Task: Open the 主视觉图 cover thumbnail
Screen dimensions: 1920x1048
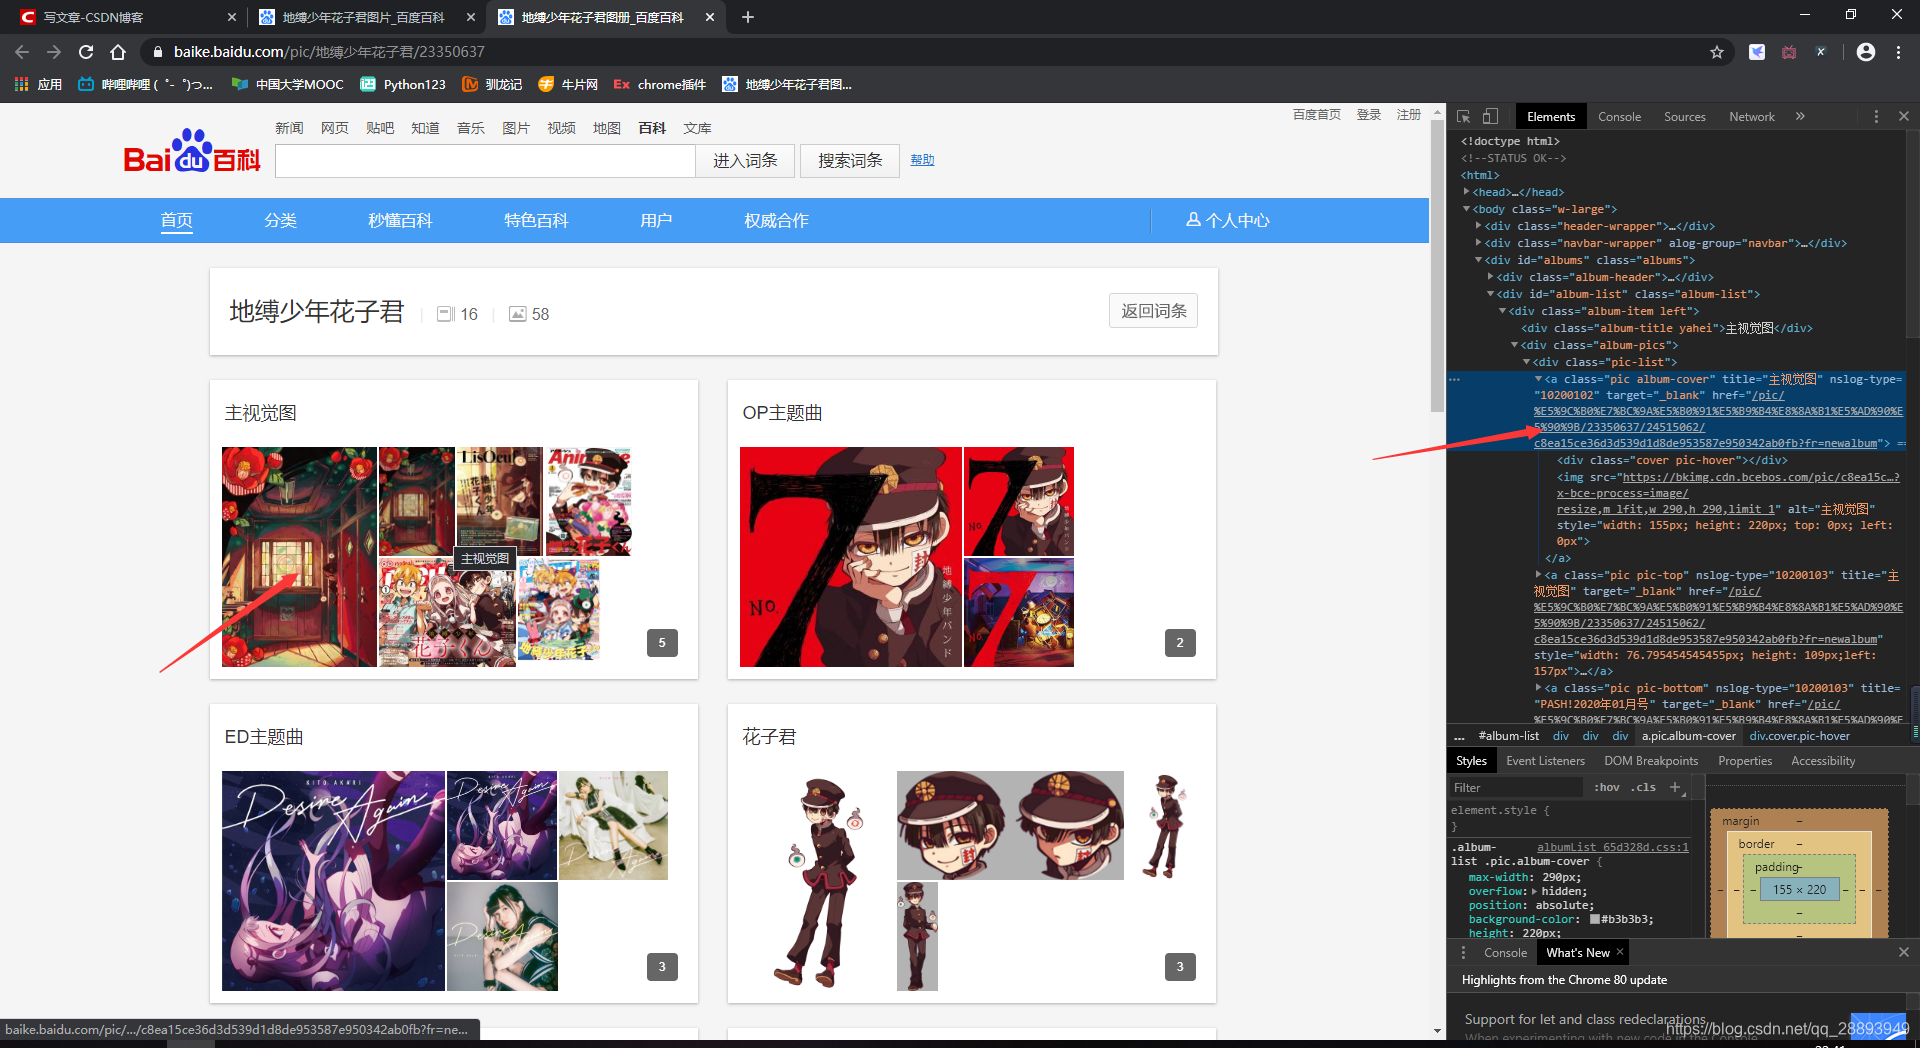Action: 299,557
